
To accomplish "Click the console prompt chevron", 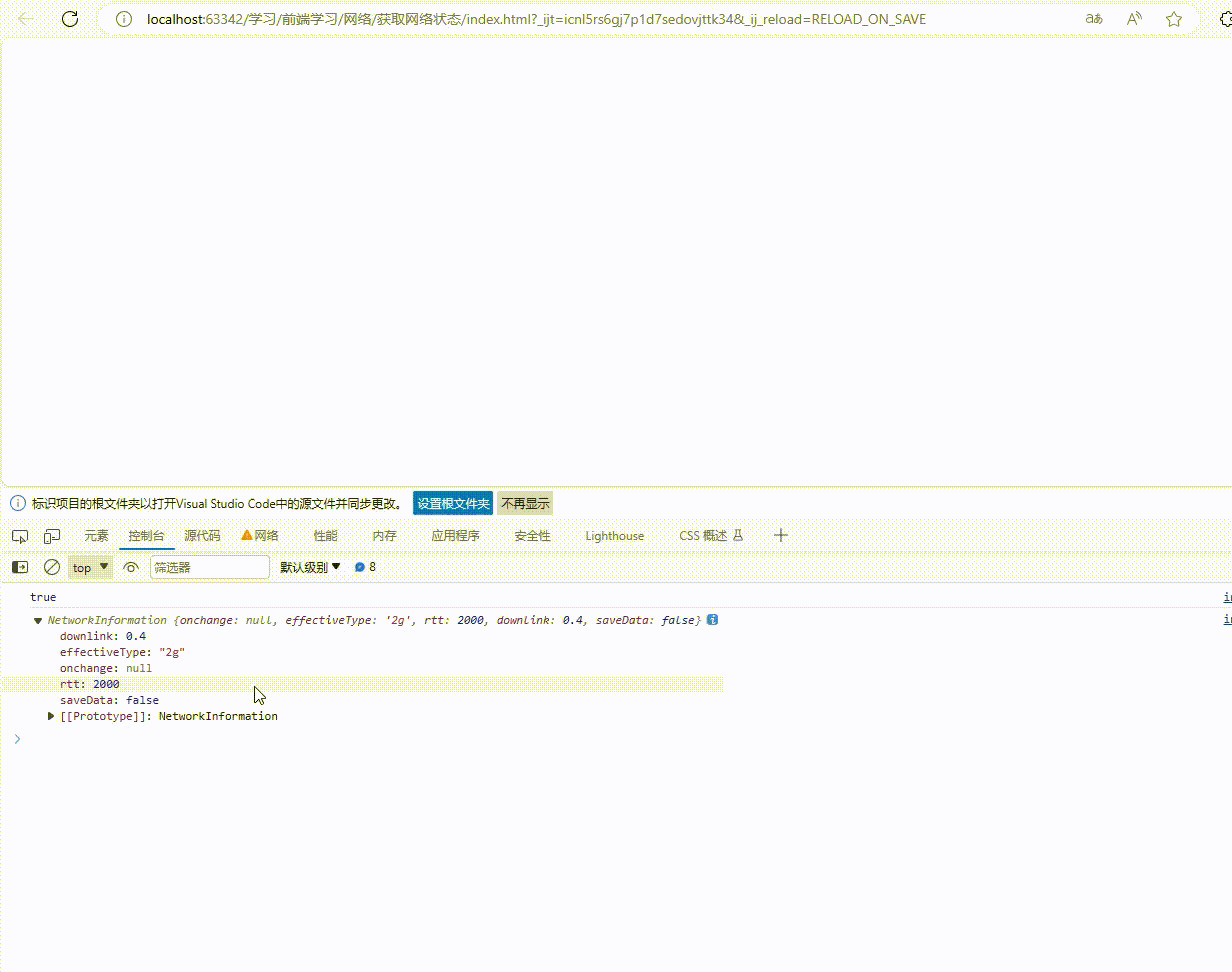I will point(17,739).
